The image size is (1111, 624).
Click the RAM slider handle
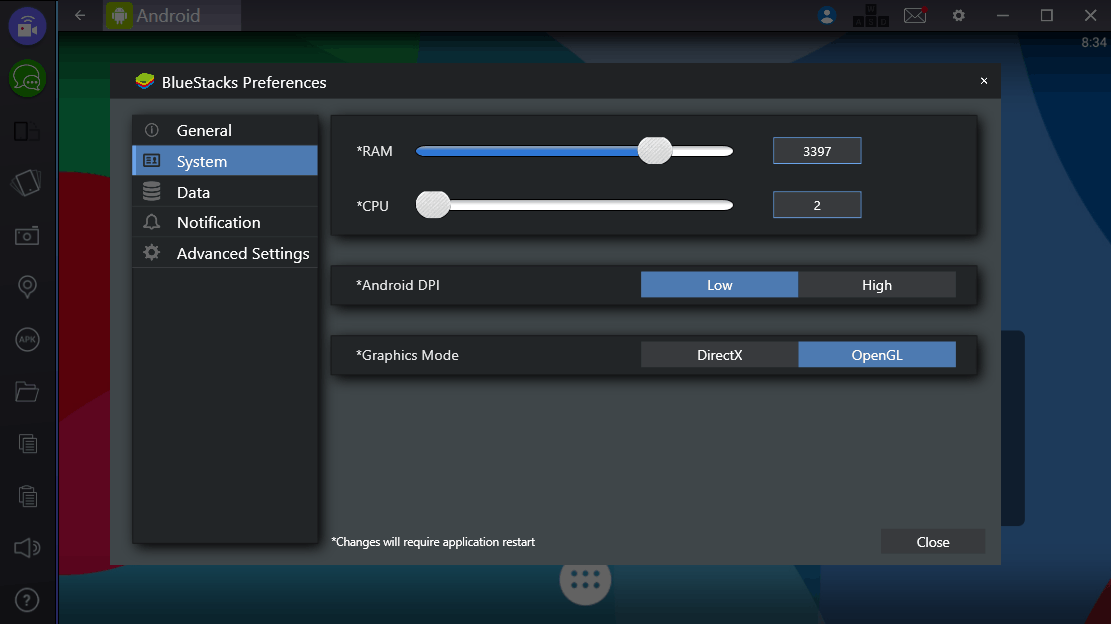coord(655,150)
